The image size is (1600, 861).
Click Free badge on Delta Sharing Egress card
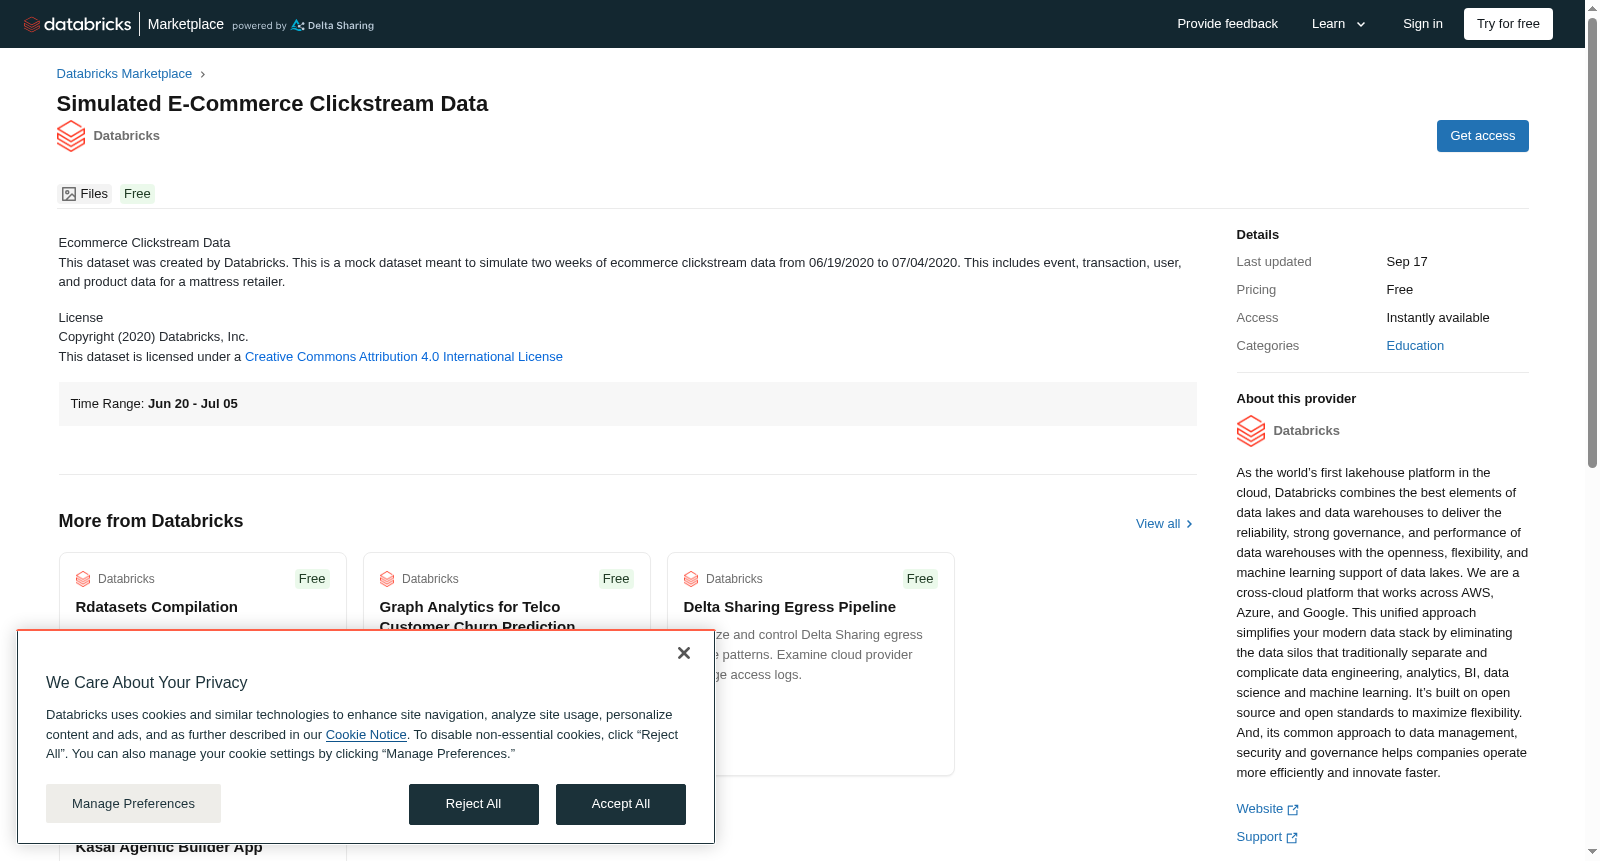(x=920, y=579)
